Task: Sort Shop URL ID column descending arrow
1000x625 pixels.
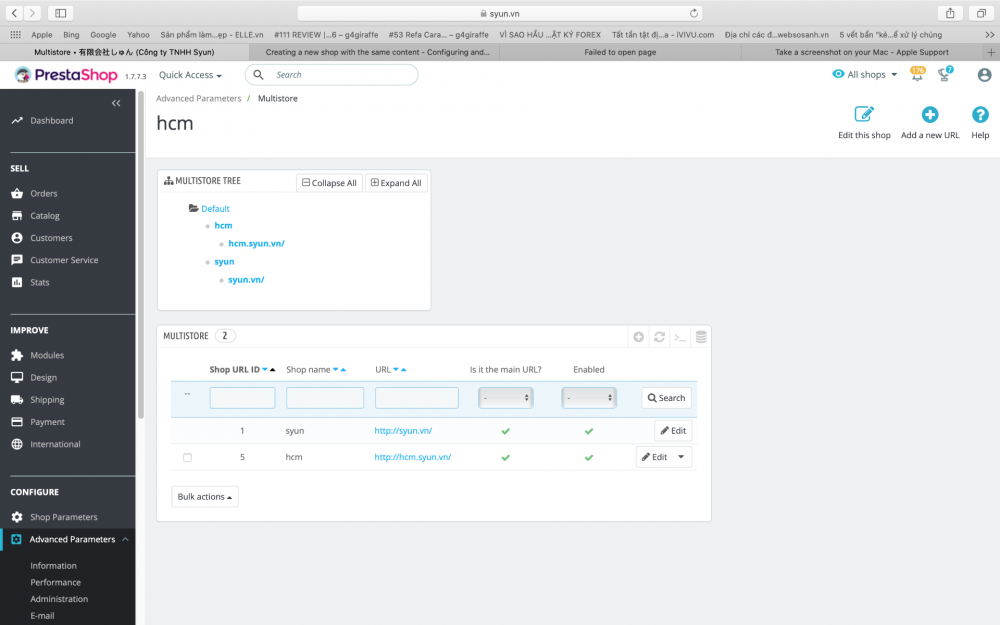Action: [x=265, y=370]
